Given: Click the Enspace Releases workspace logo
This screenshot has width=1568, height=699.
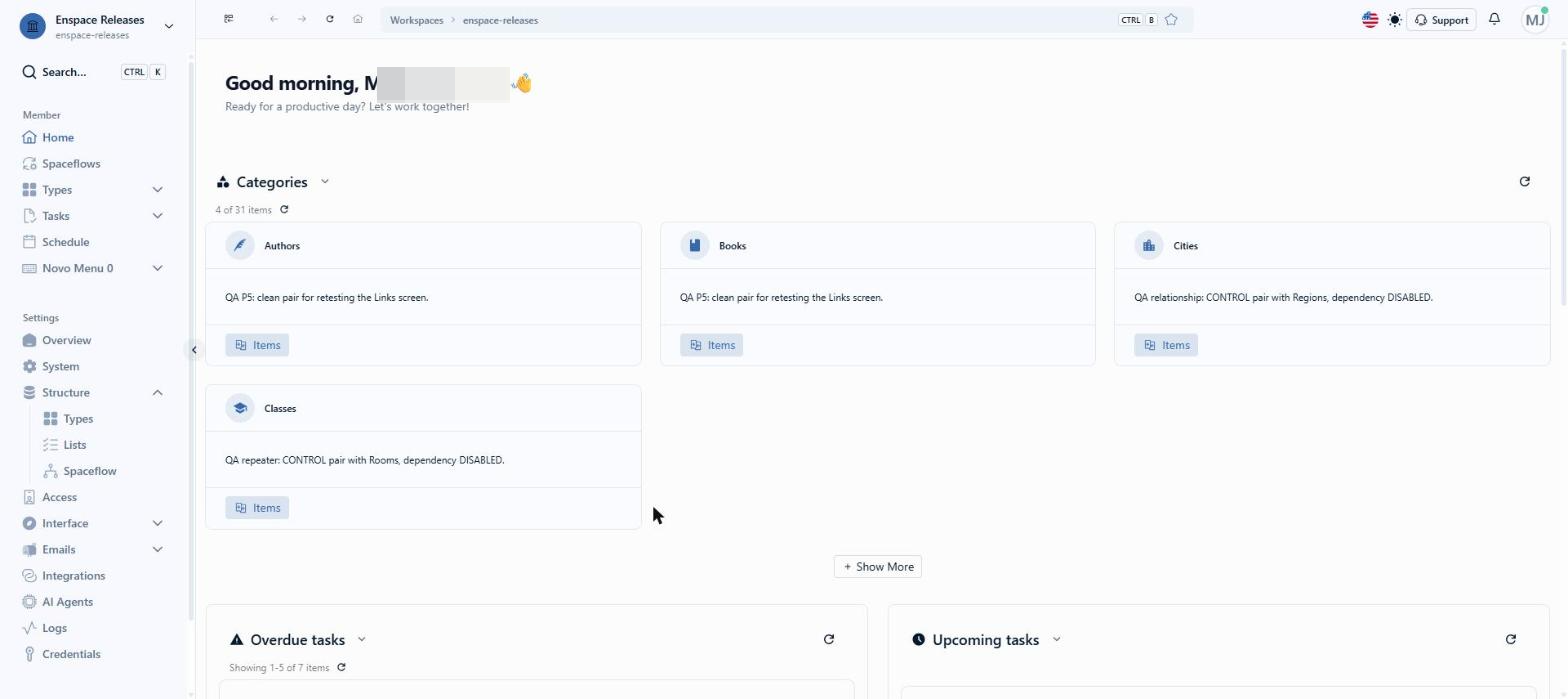Looking at the screenshot, I should 33,26.
